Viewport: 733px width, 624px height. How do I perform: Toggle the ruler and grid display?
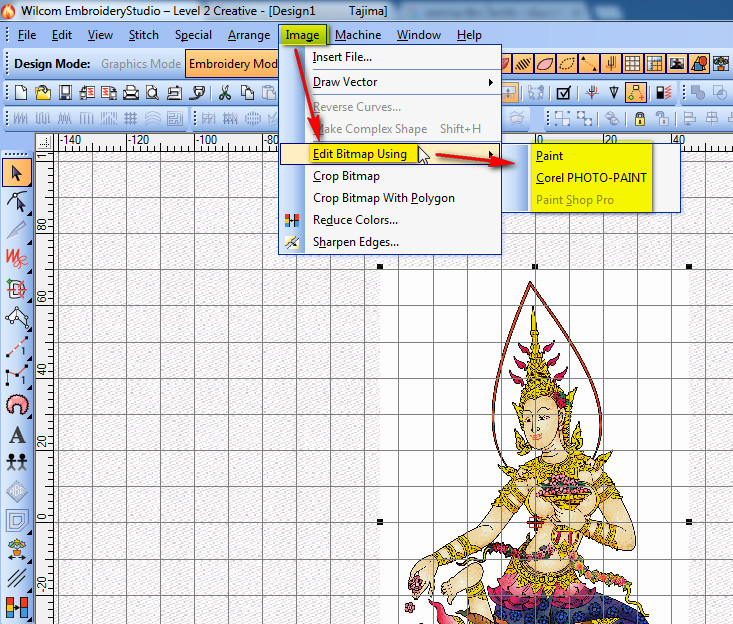654,64
